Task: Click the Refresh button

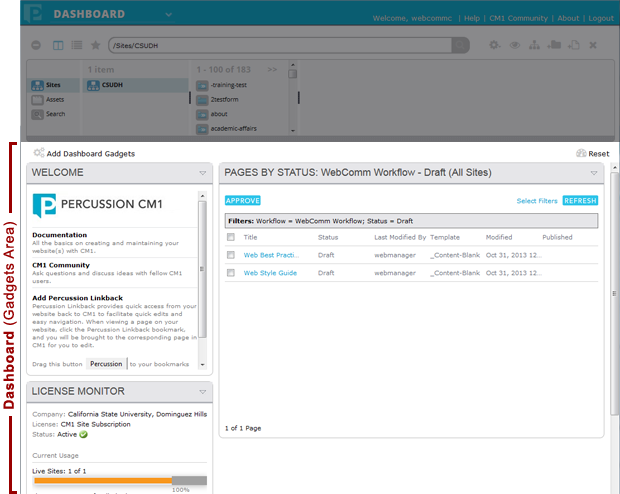Action: tap(580, 201)
